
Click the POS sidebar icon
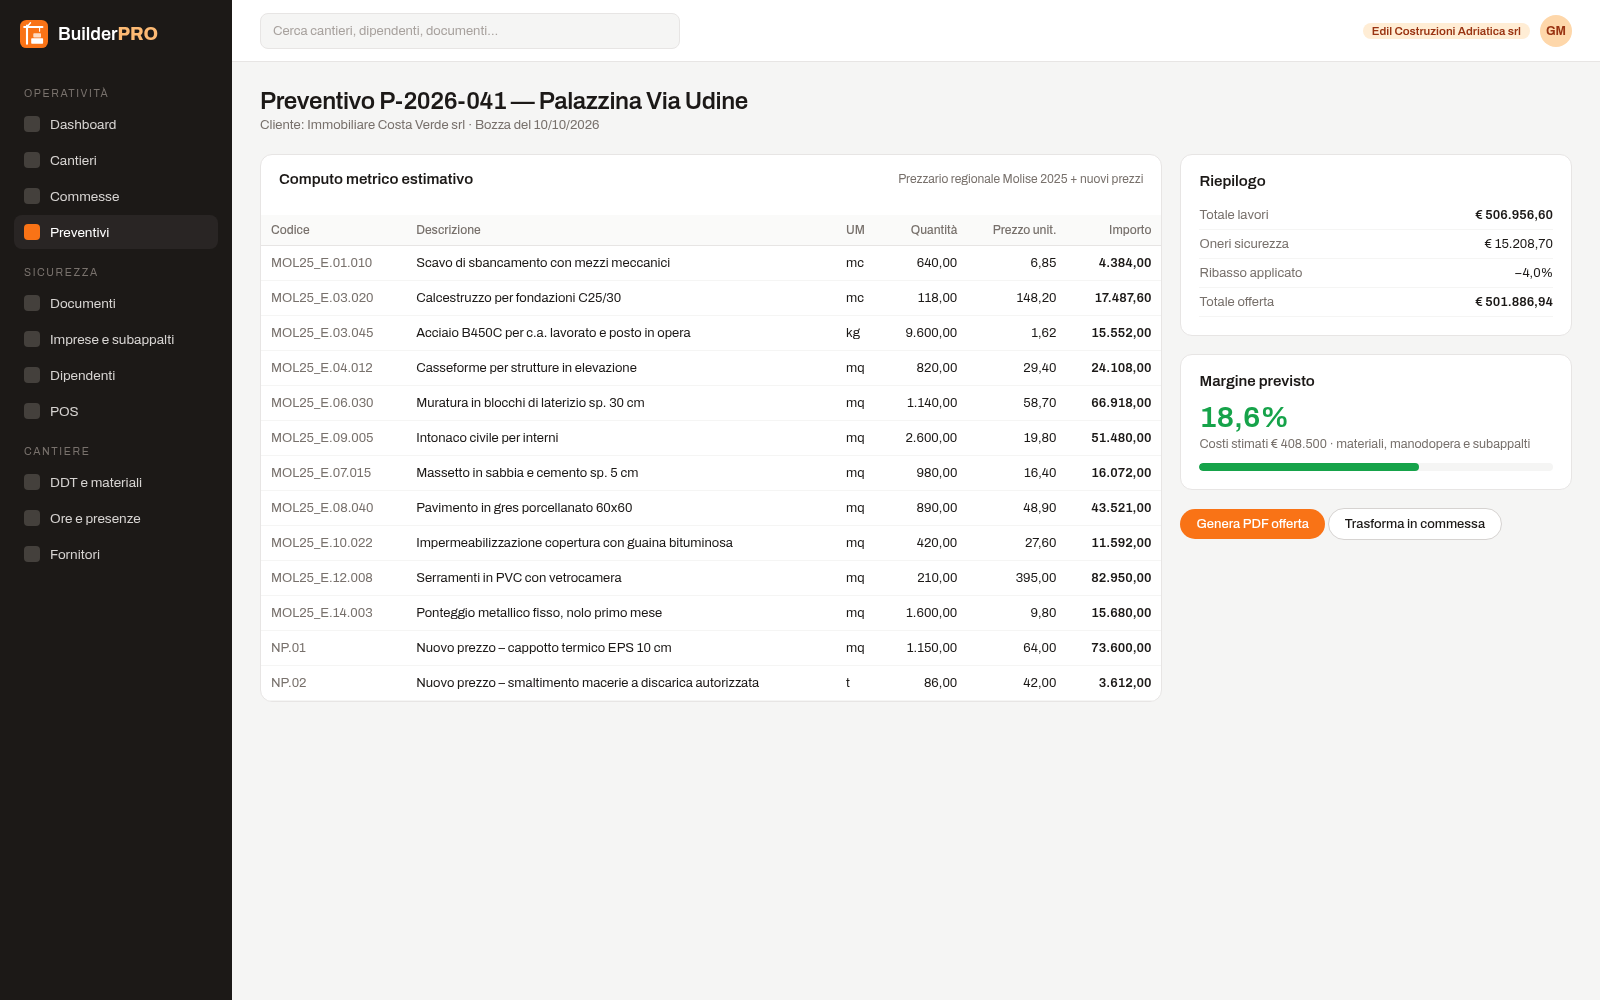coord(32,411)
